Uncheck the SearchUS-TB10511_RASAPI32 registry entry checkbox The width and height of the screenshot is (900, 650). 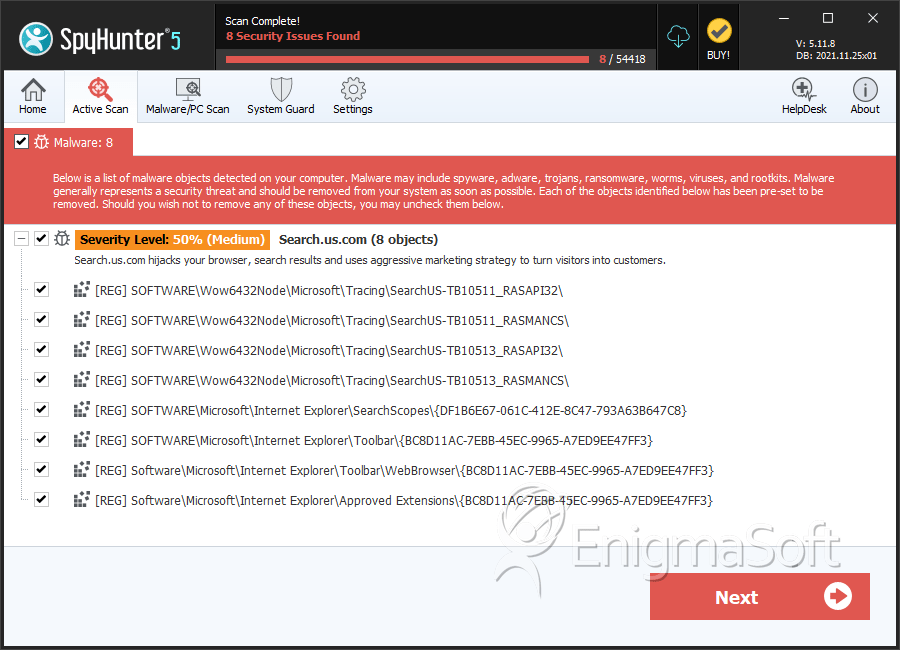(x=41, y=290)
